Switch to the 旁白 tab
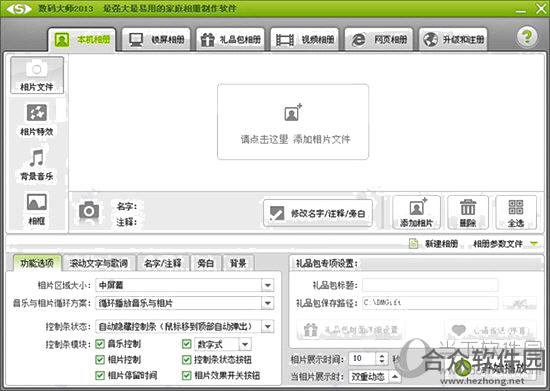The height and width of the screenshot is (391, 550). 205,263
